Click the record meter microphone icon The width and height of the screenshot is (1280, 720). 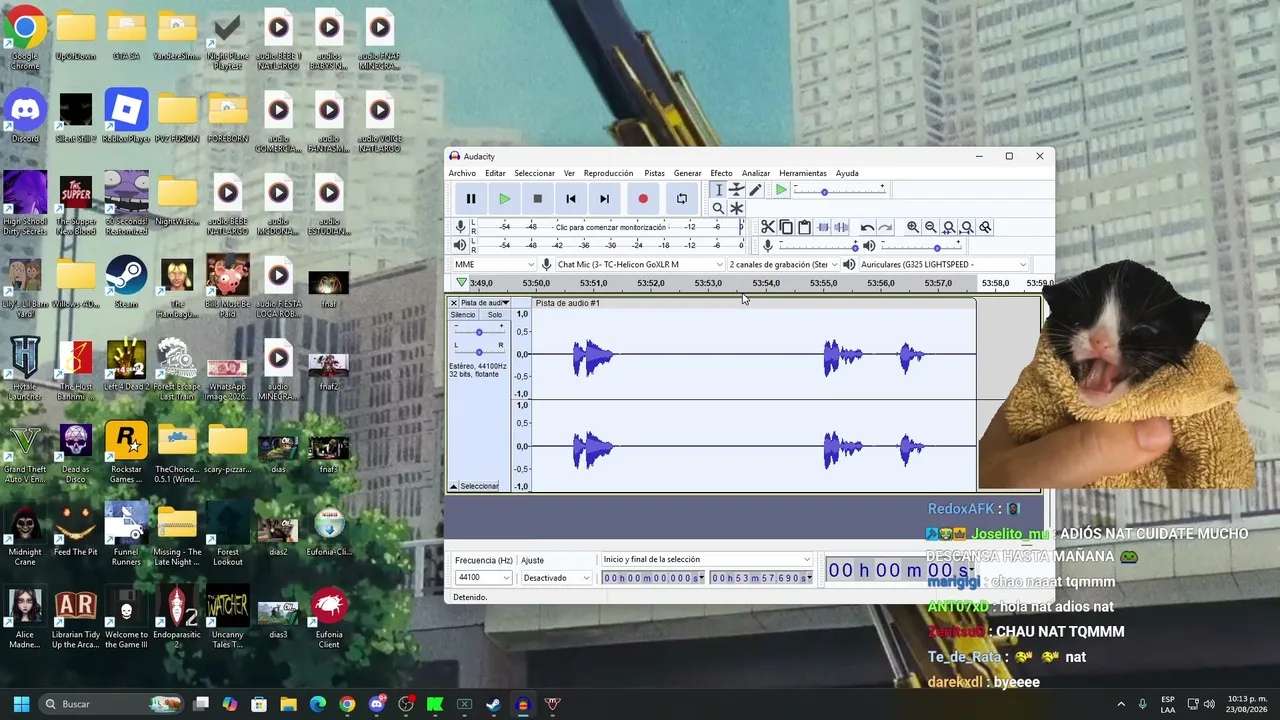tap(461, 227)
